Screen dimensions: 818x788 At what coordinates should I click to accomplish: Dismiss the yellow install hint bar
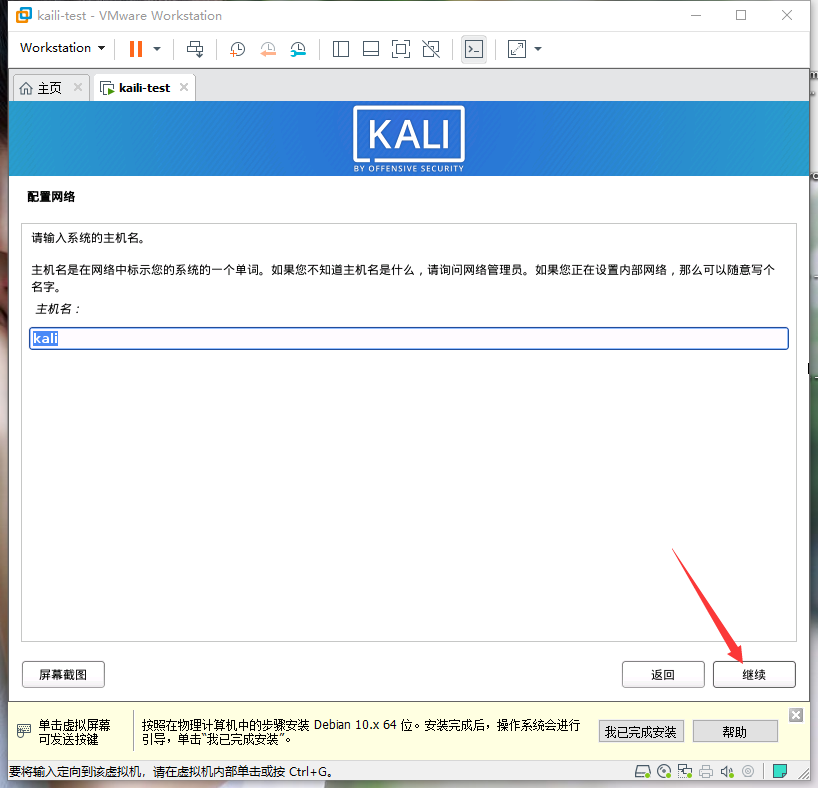[x=796, y=715]
